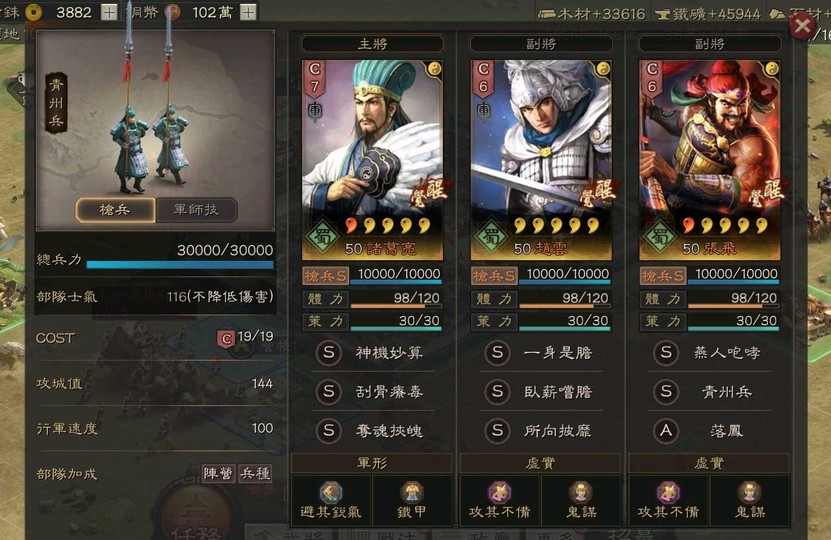Viewport: 831px width, 540px height.
Task: Open the 陣營 bonus details
Action: pyautogui.click(x=219, y=473)
